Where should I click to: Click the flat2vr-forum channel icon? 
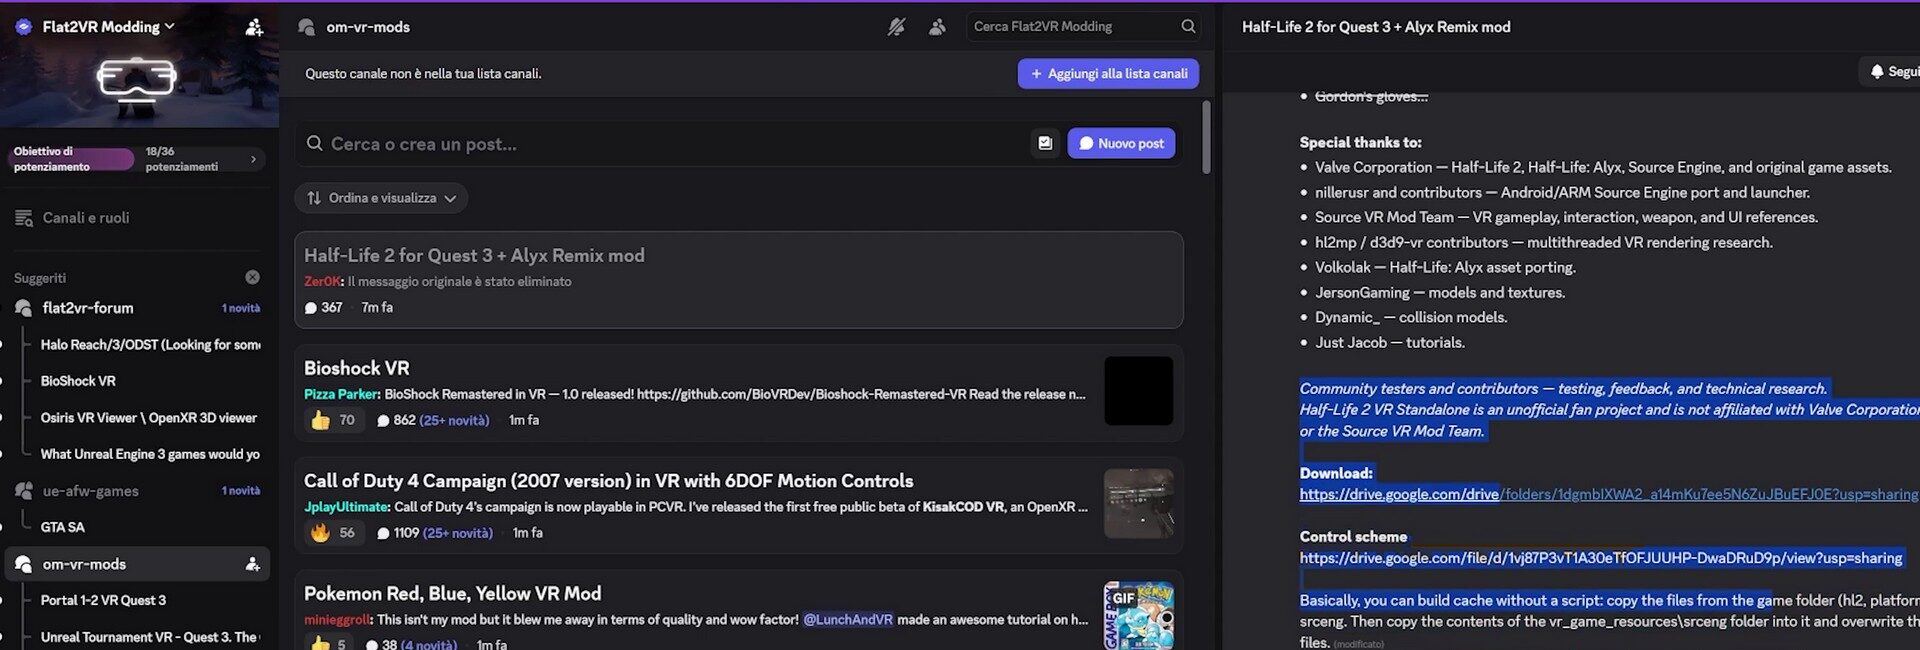pos(24,308)
